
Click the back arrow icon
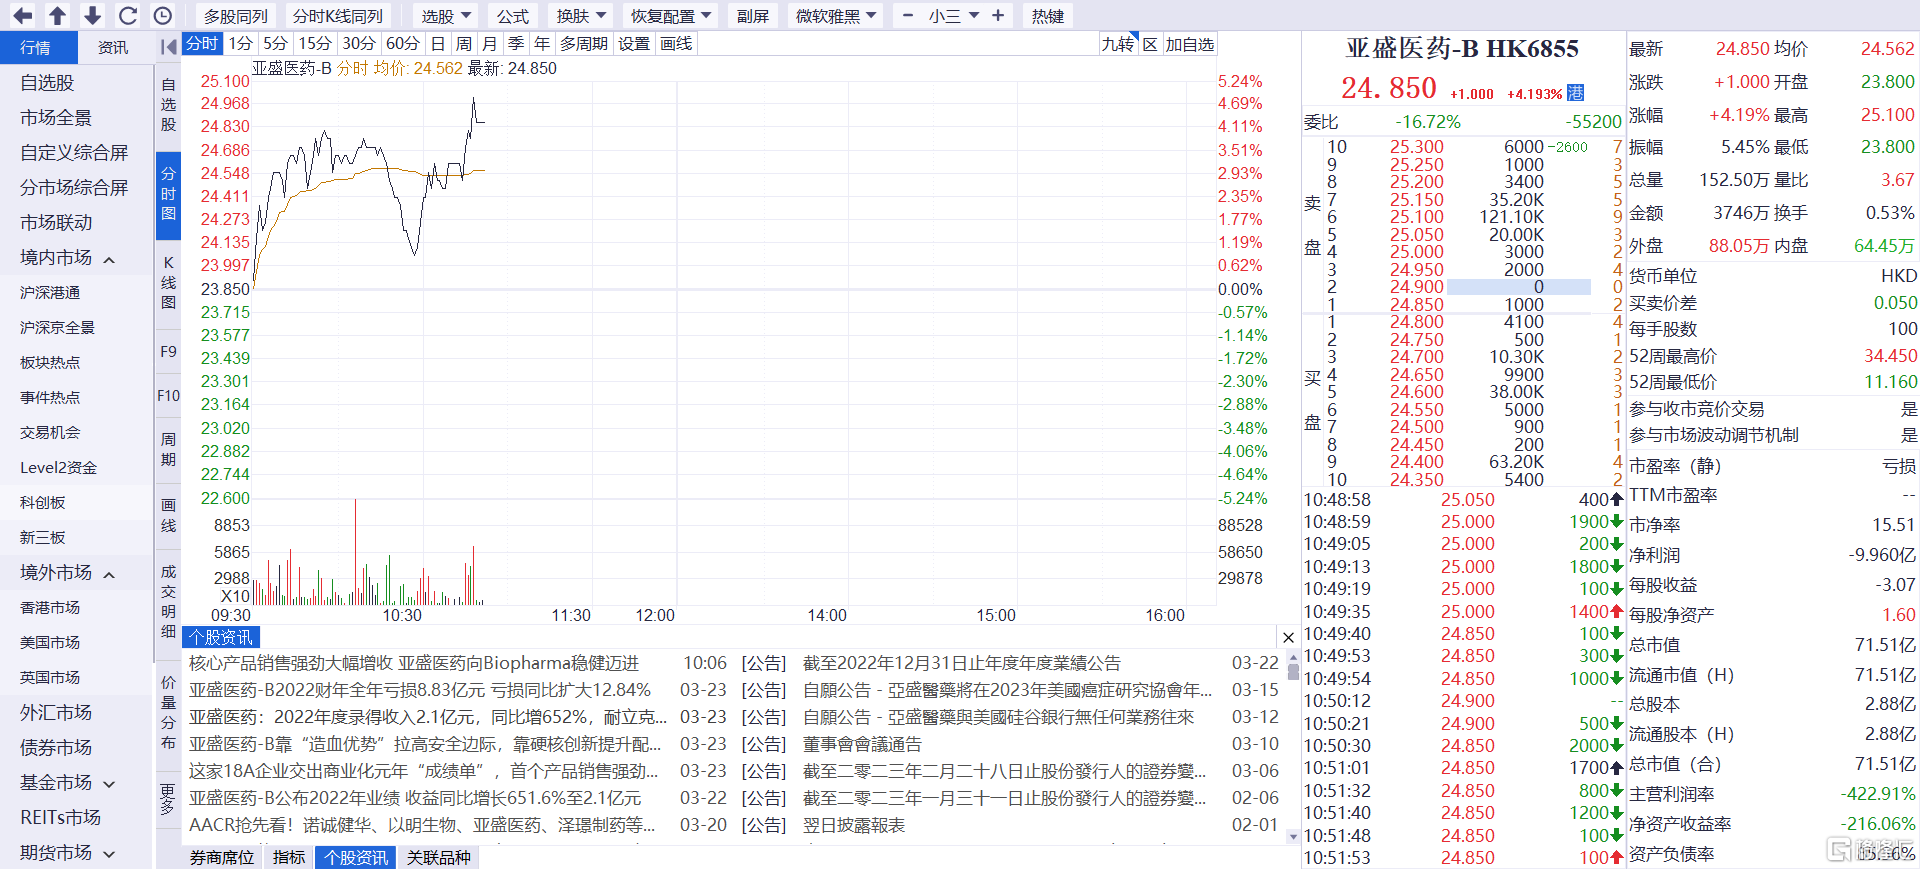[22, 15]
